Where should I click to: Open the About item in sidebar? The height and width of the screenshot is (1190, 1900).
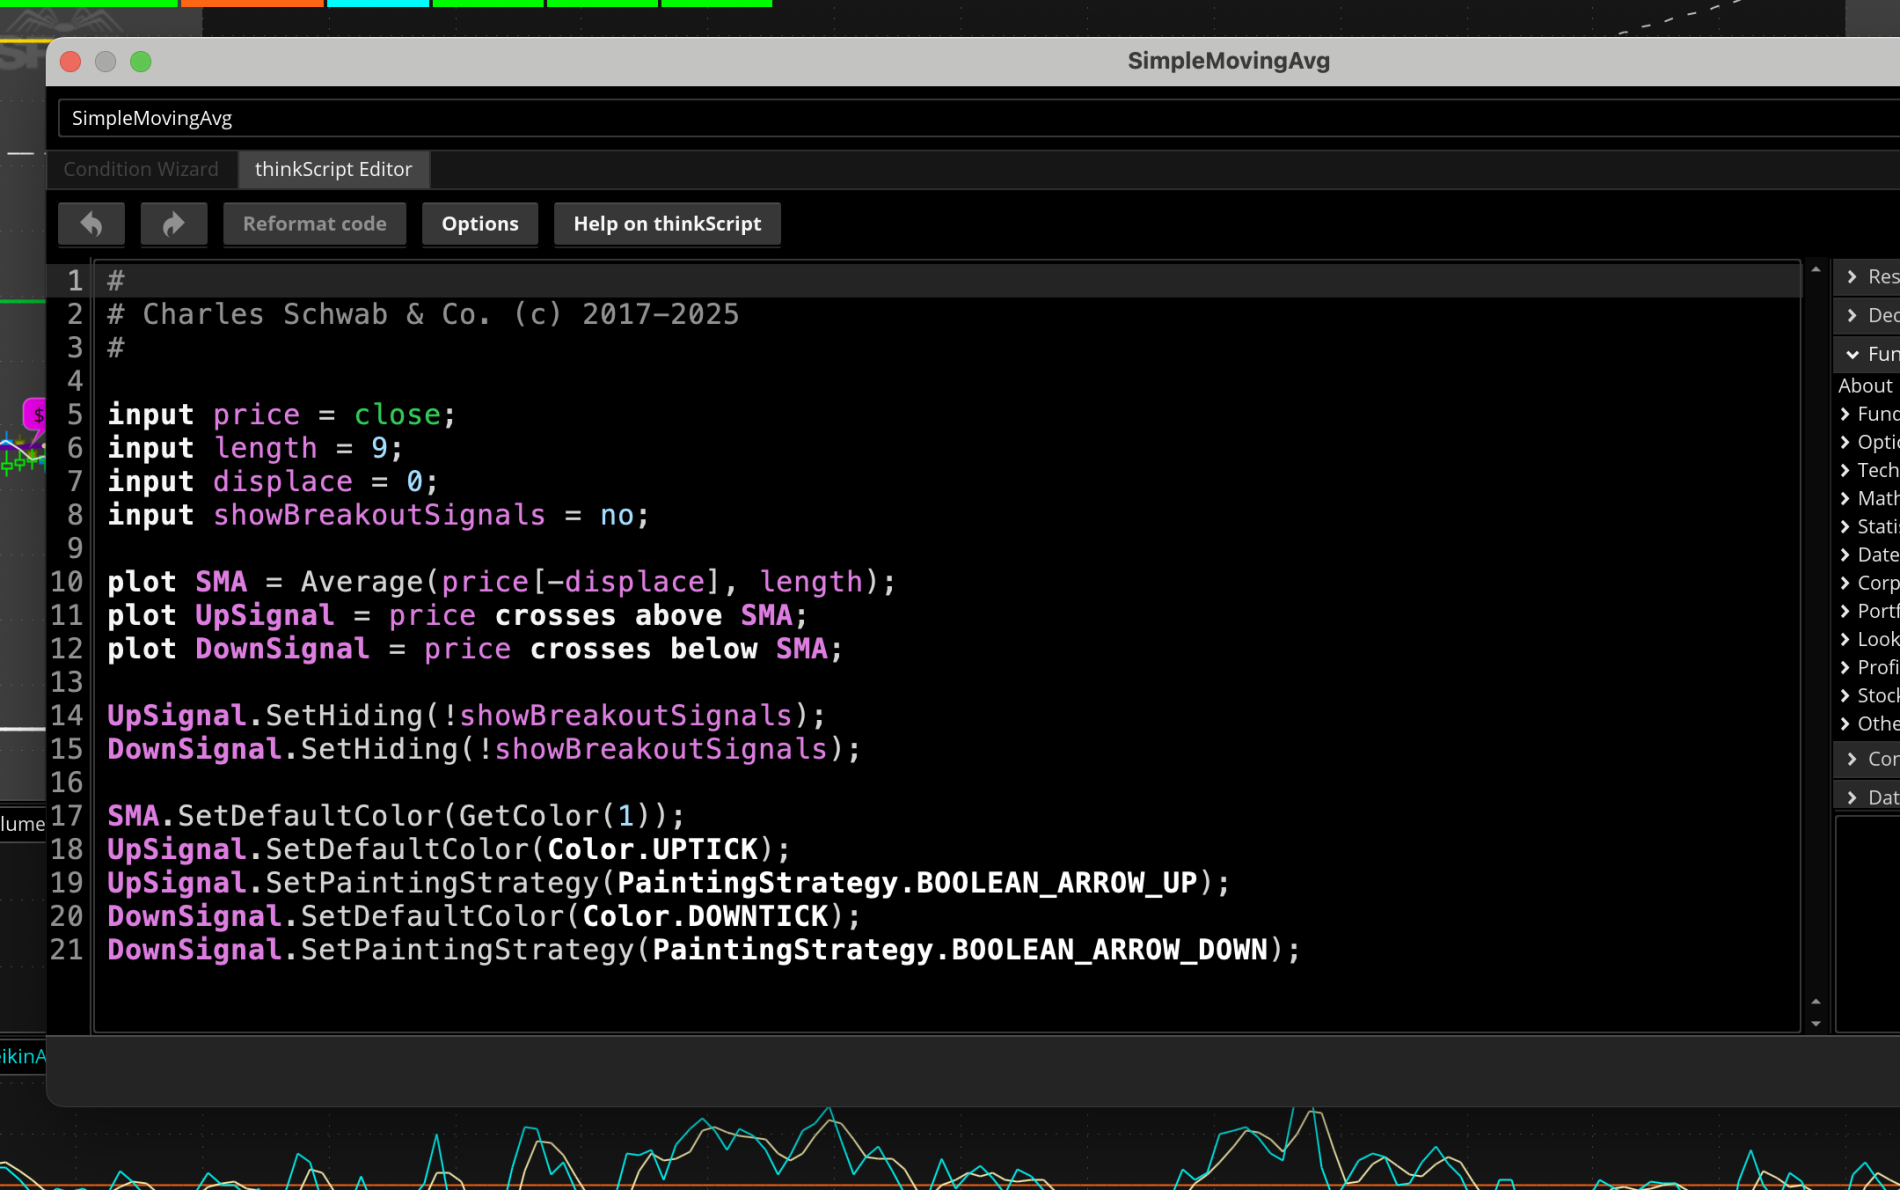(x=1865, y=386)
